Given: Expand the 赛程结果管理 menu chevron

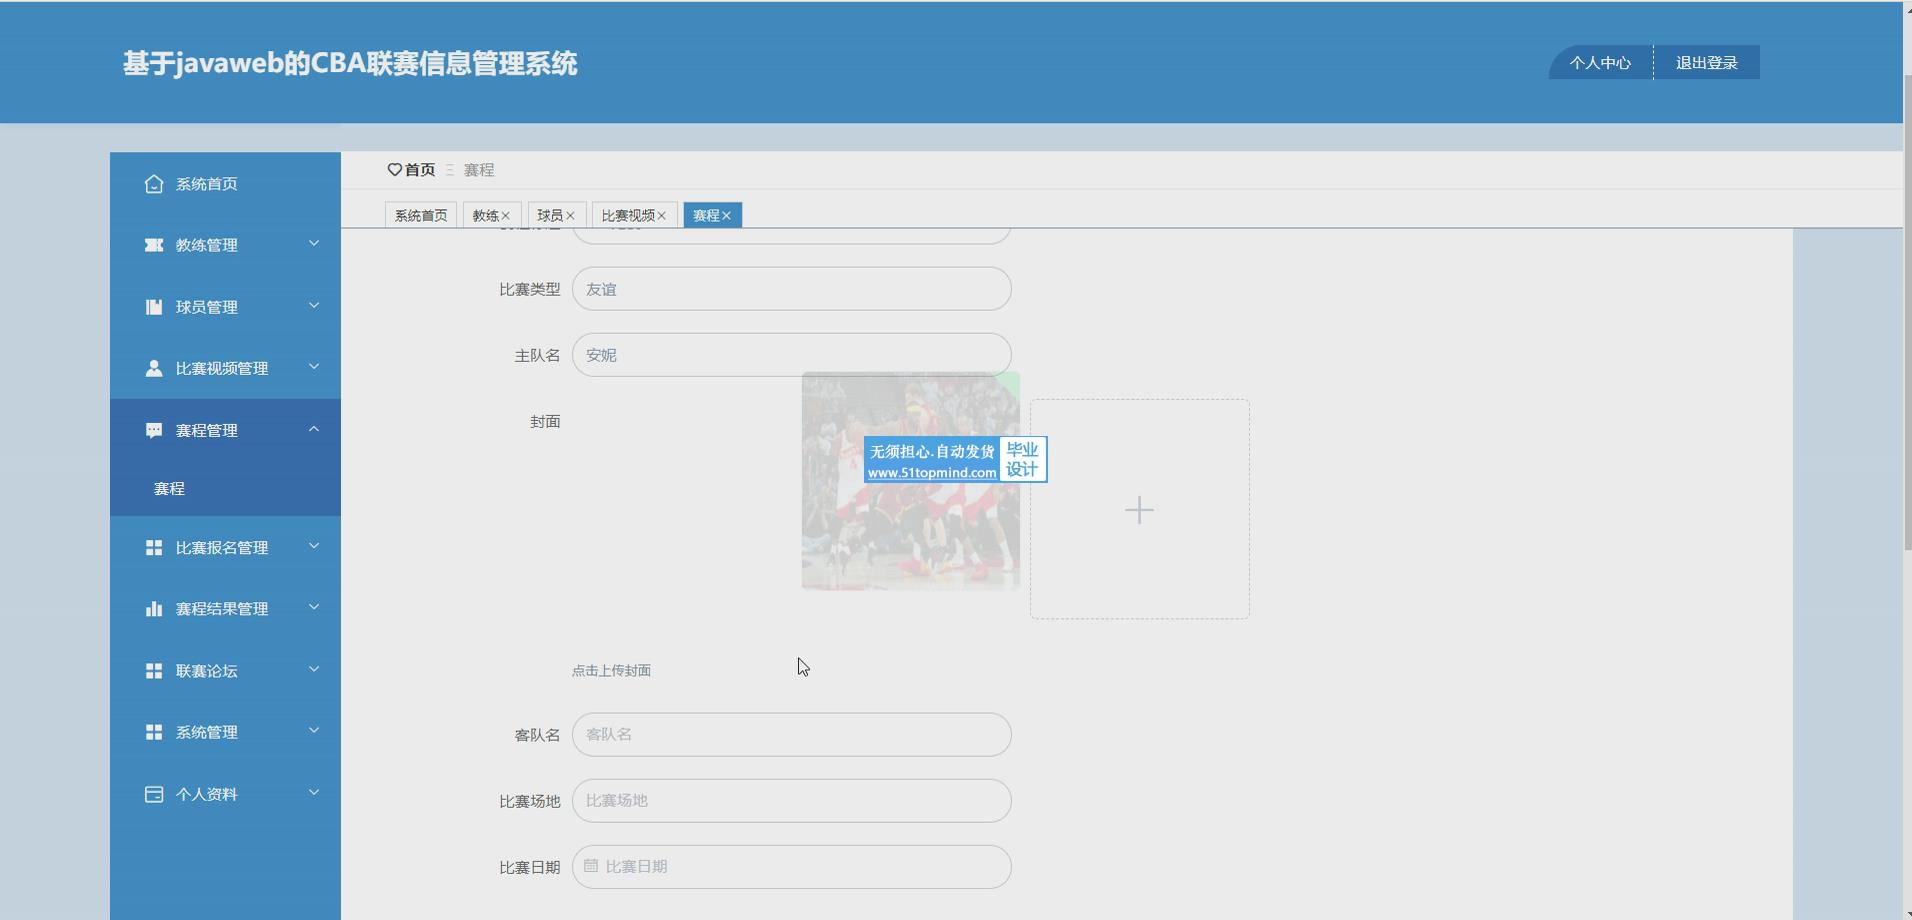Looking at the screenshot, I should click(314, 607).
